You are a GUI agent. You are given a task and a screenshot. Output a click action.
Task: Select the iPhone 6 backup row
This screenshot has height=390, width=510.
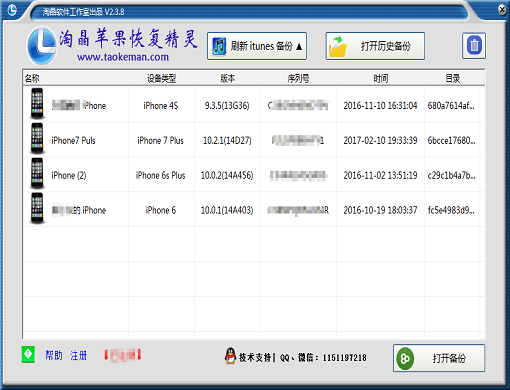254,210
